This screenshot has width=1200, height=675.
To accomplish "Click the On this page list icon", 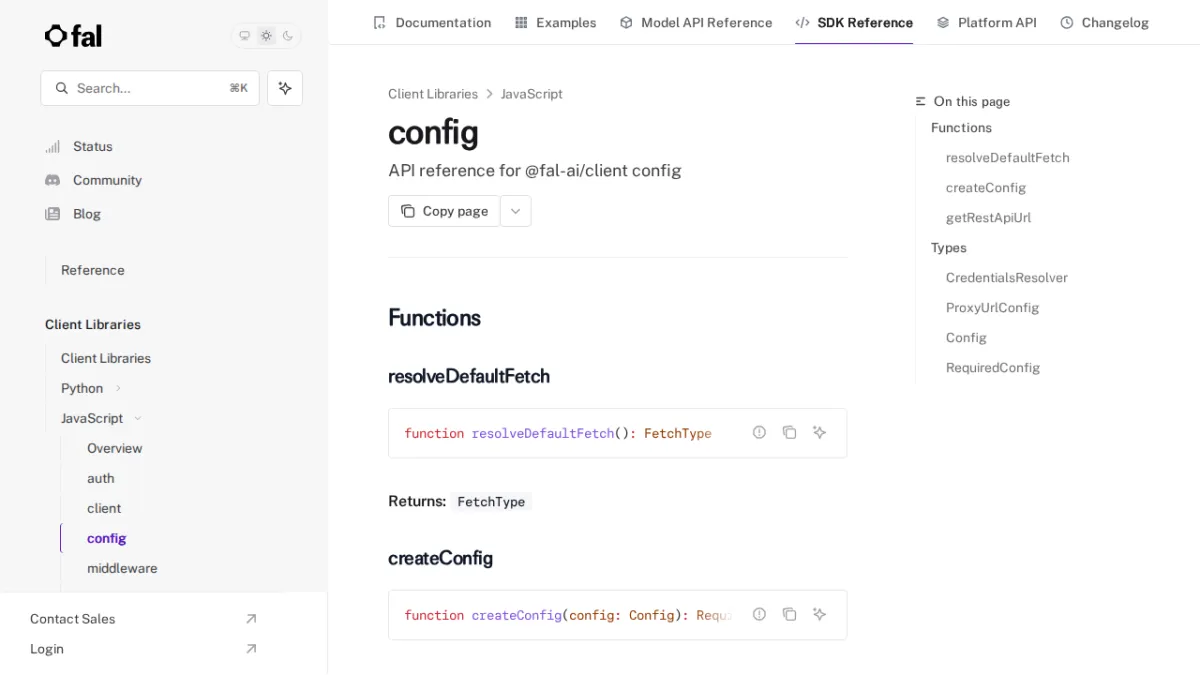I will tap(921, 101).
